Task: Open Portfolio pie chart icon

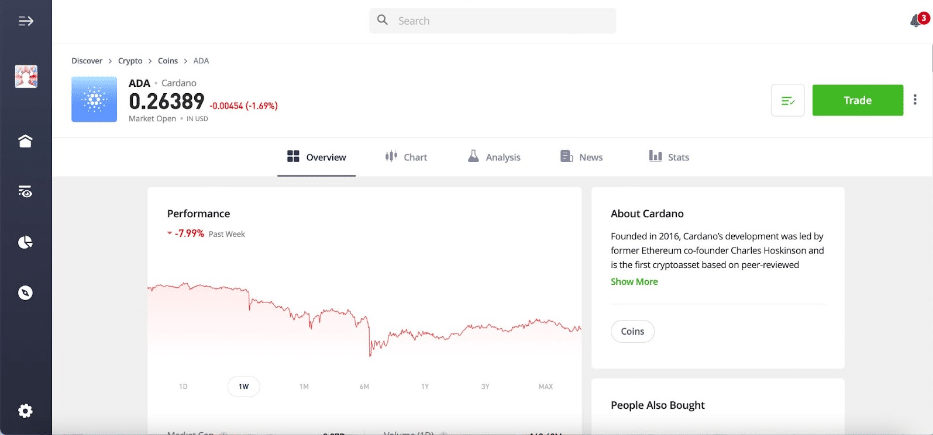Action: (x=26, y=243)
